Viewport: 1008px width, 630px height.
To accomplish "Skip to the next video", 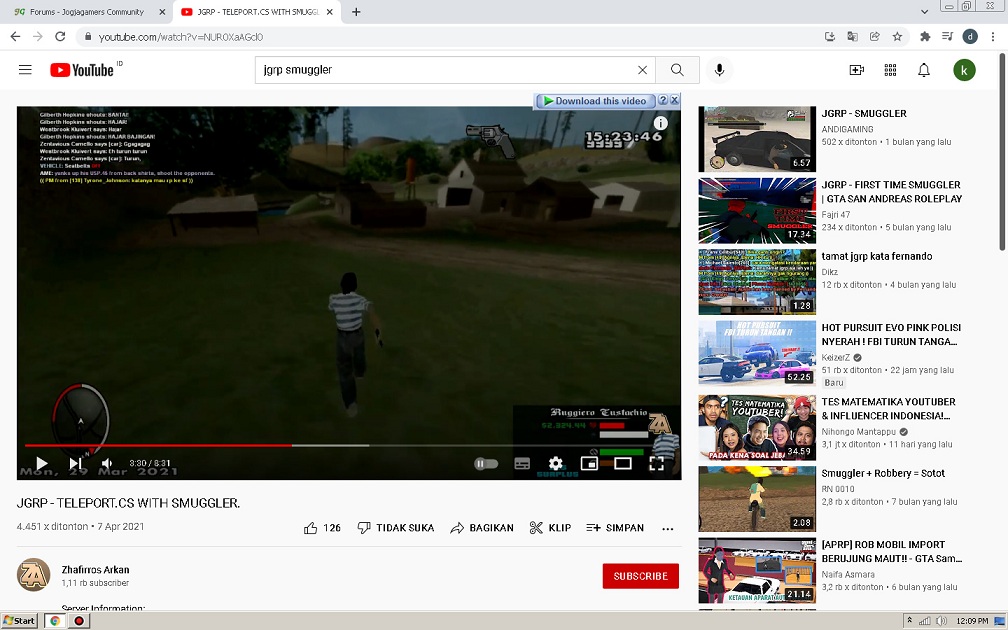I will click(x=75, y=464).
